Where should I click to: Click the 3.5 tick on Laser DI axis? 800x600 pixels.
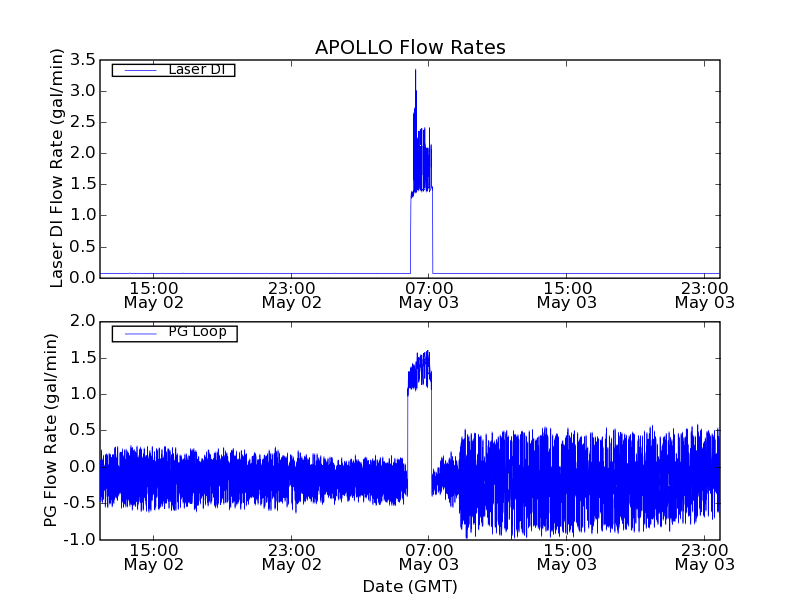(x=83, y=60)
